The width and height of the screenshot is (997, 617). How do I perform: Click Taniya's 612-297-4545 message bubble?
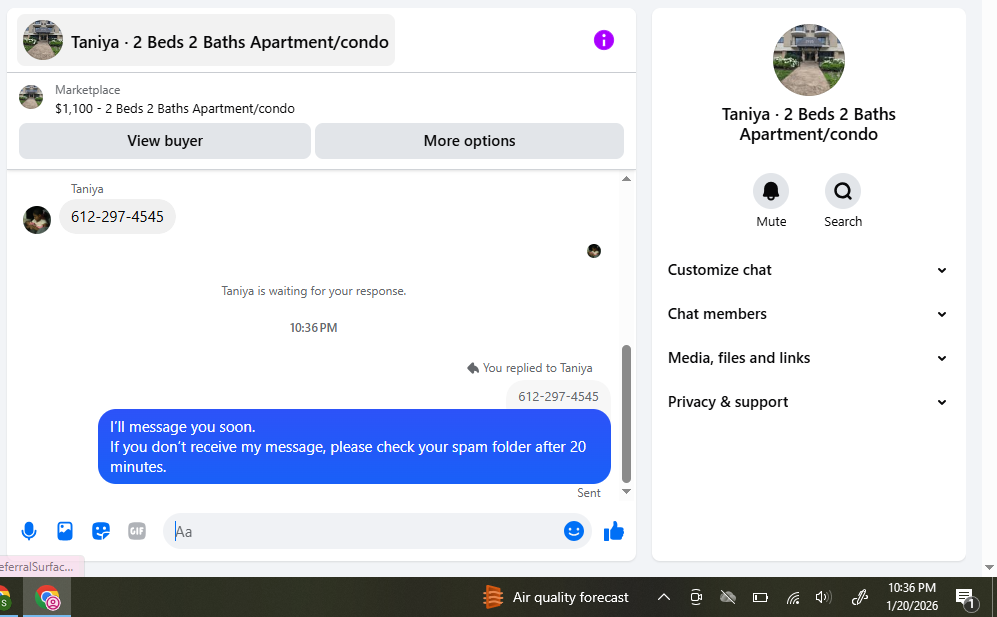tap(117, 216)
